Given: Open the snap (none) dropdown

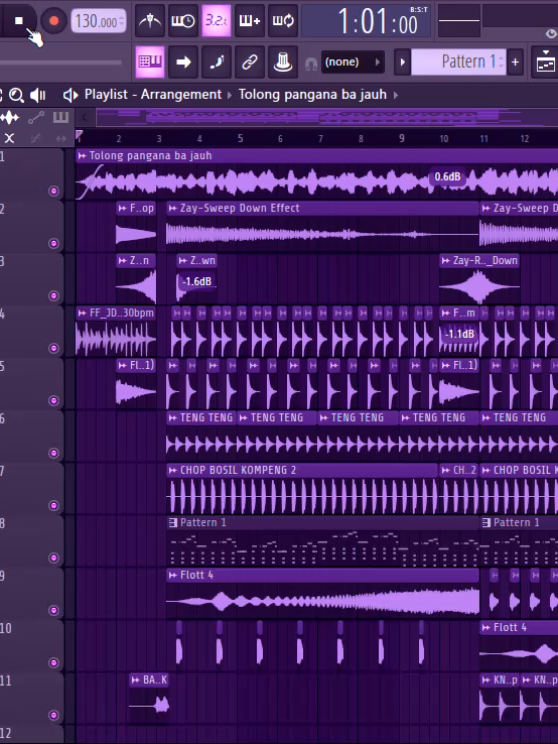Looking at the screenshot, I should (353, 62).
